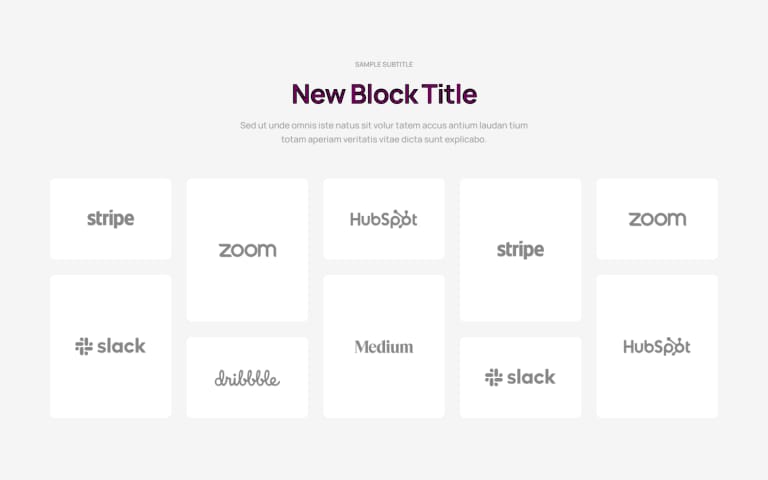Select the zoom logo above the dribbble card
The height and width of the screenshot is (480, 768).
tap(247, 250)
